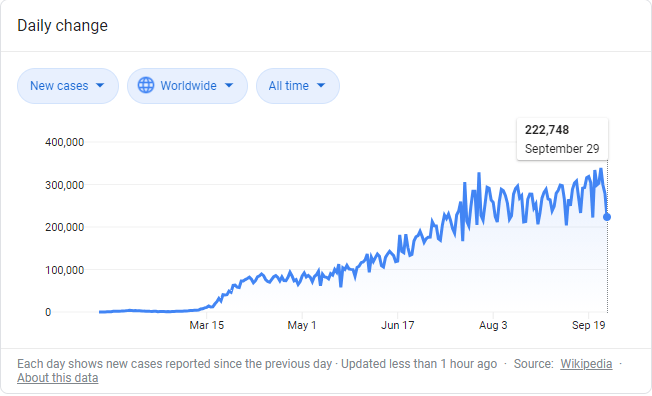Click the 100,000 y-axis label

point(64,270)
